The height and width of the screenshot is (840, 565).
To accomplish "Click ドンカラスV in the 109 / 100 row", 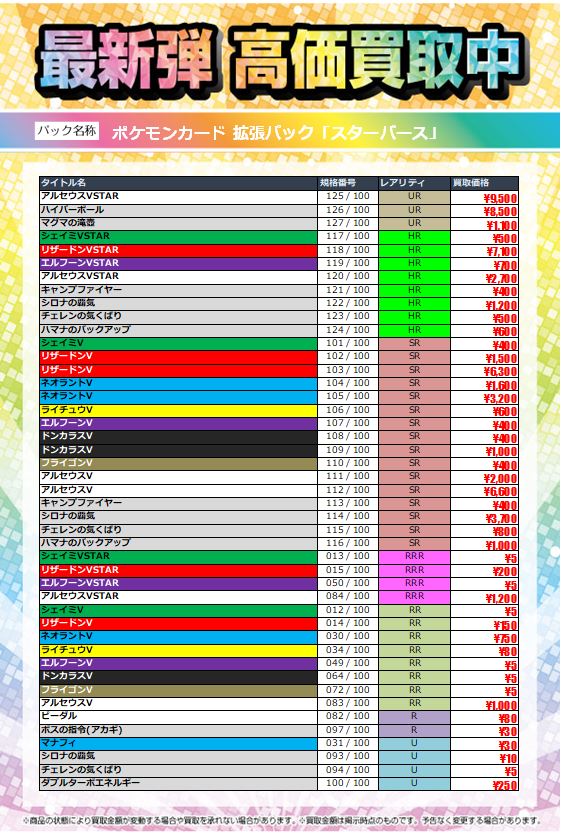I will (67, 449).
